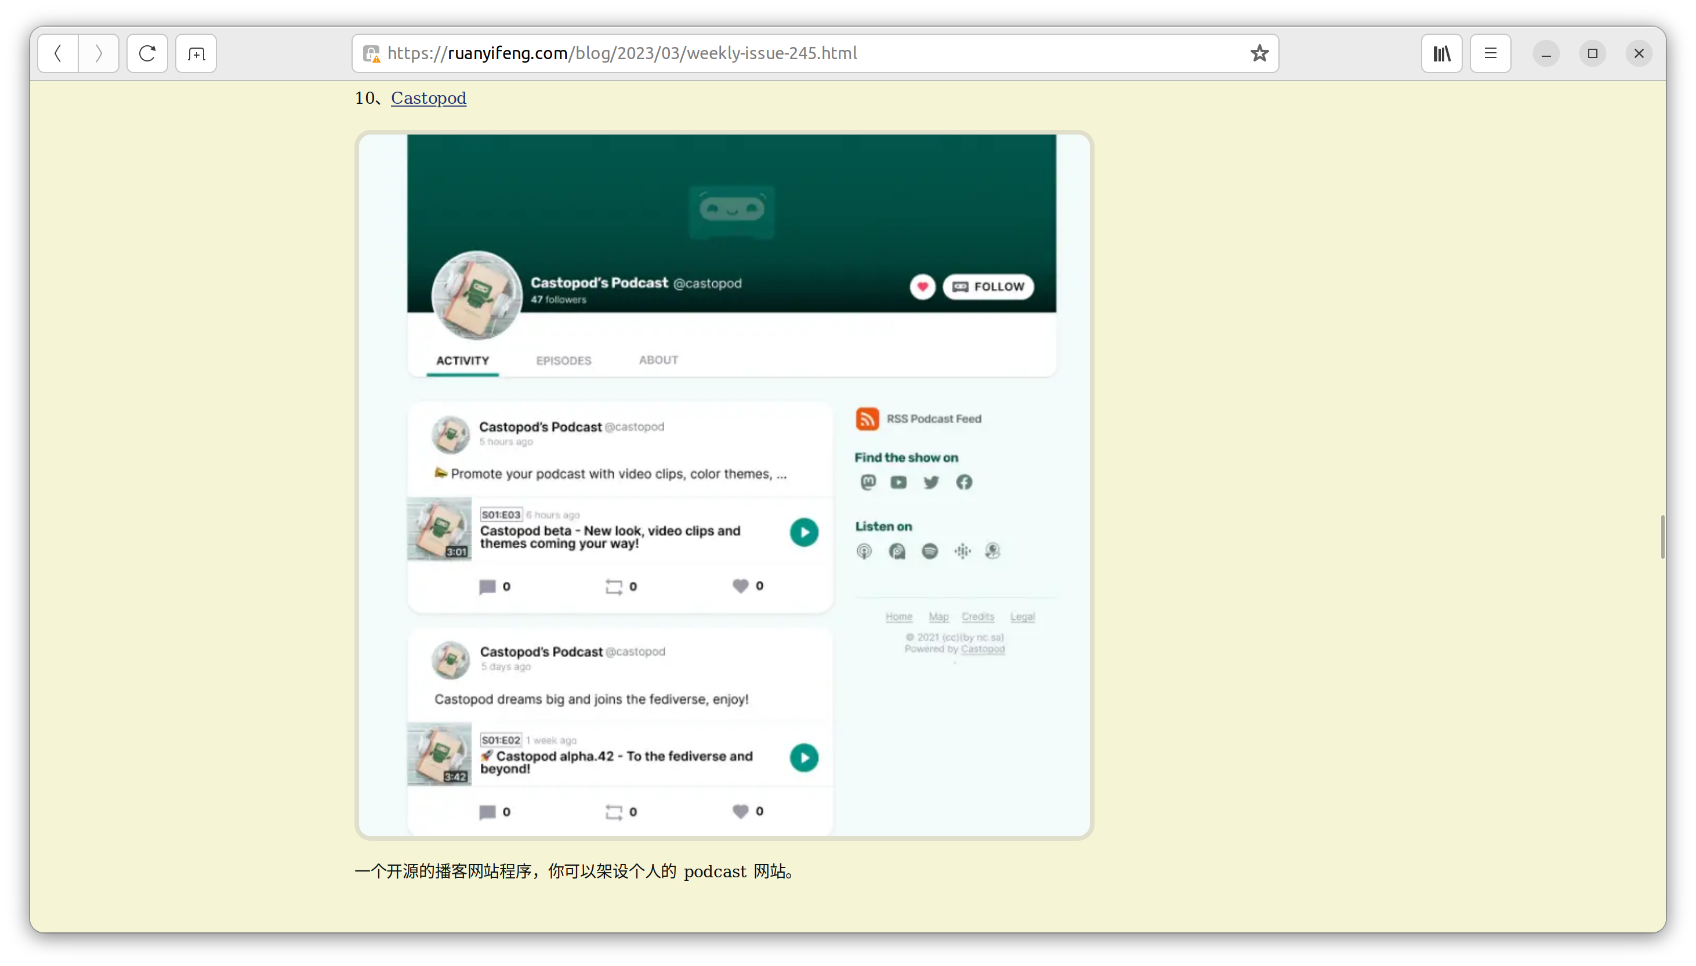Click the heart icon next to FOLLOW

[922, 287]
